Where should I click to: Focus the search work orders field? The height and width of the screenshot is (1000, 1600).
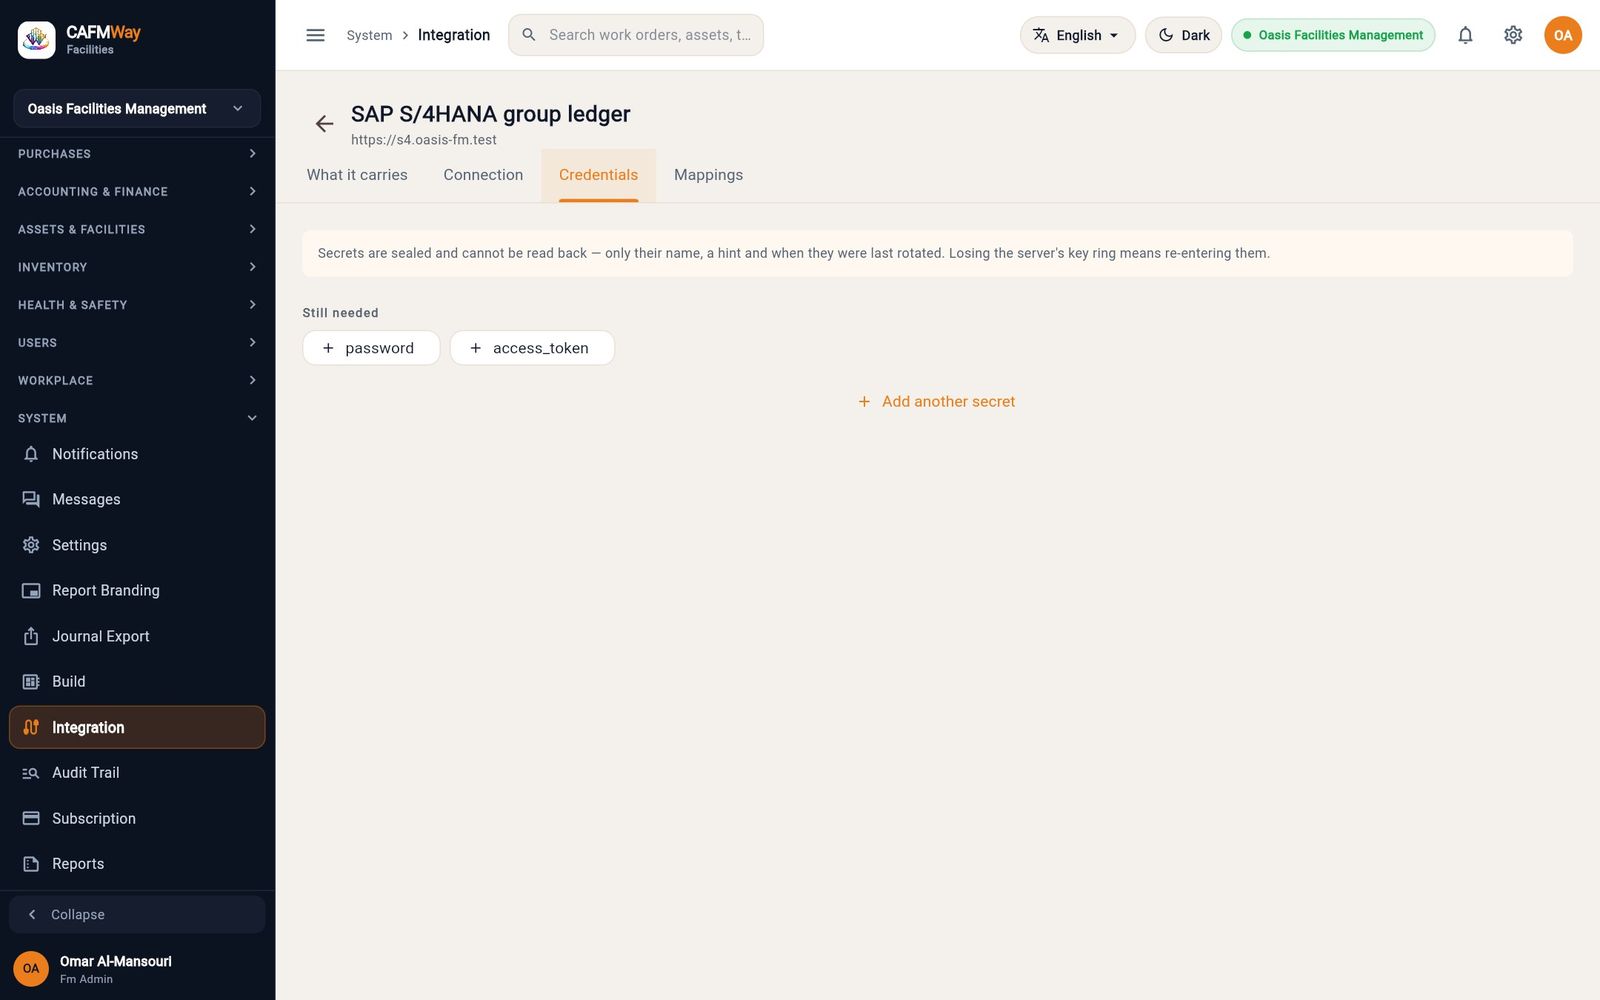point(636,35)
